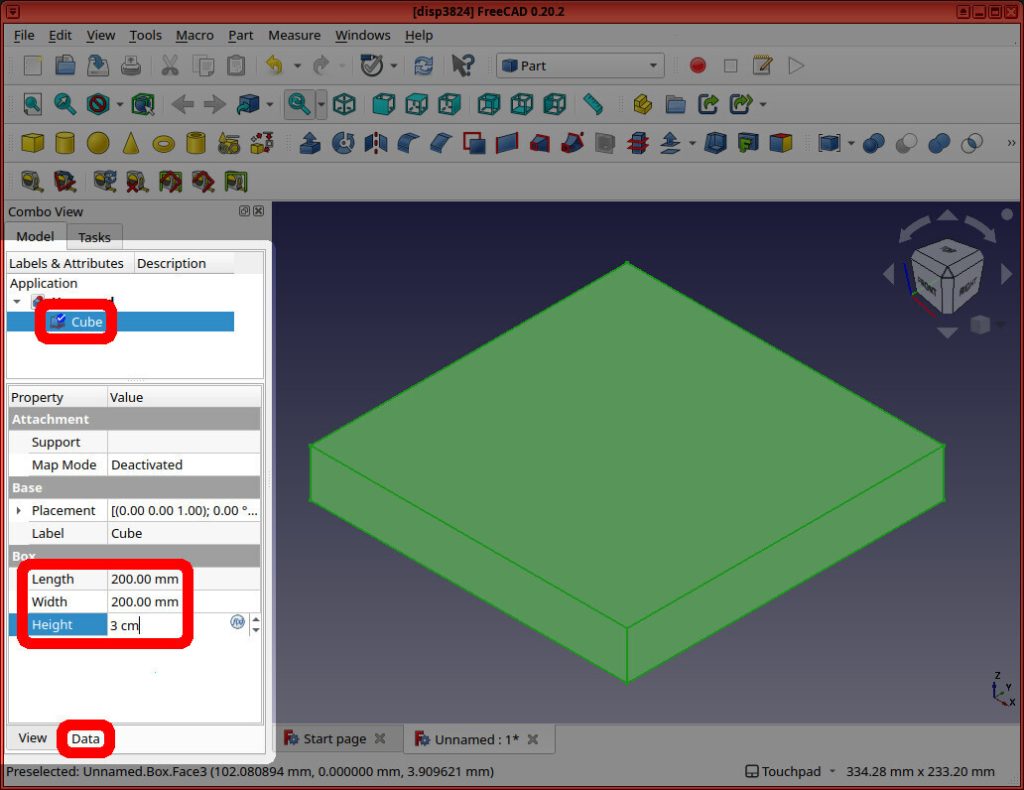This screenshot has height=790, width=1024.
Task: Fit the whole model in view
Action: click(x=32, y=104)
